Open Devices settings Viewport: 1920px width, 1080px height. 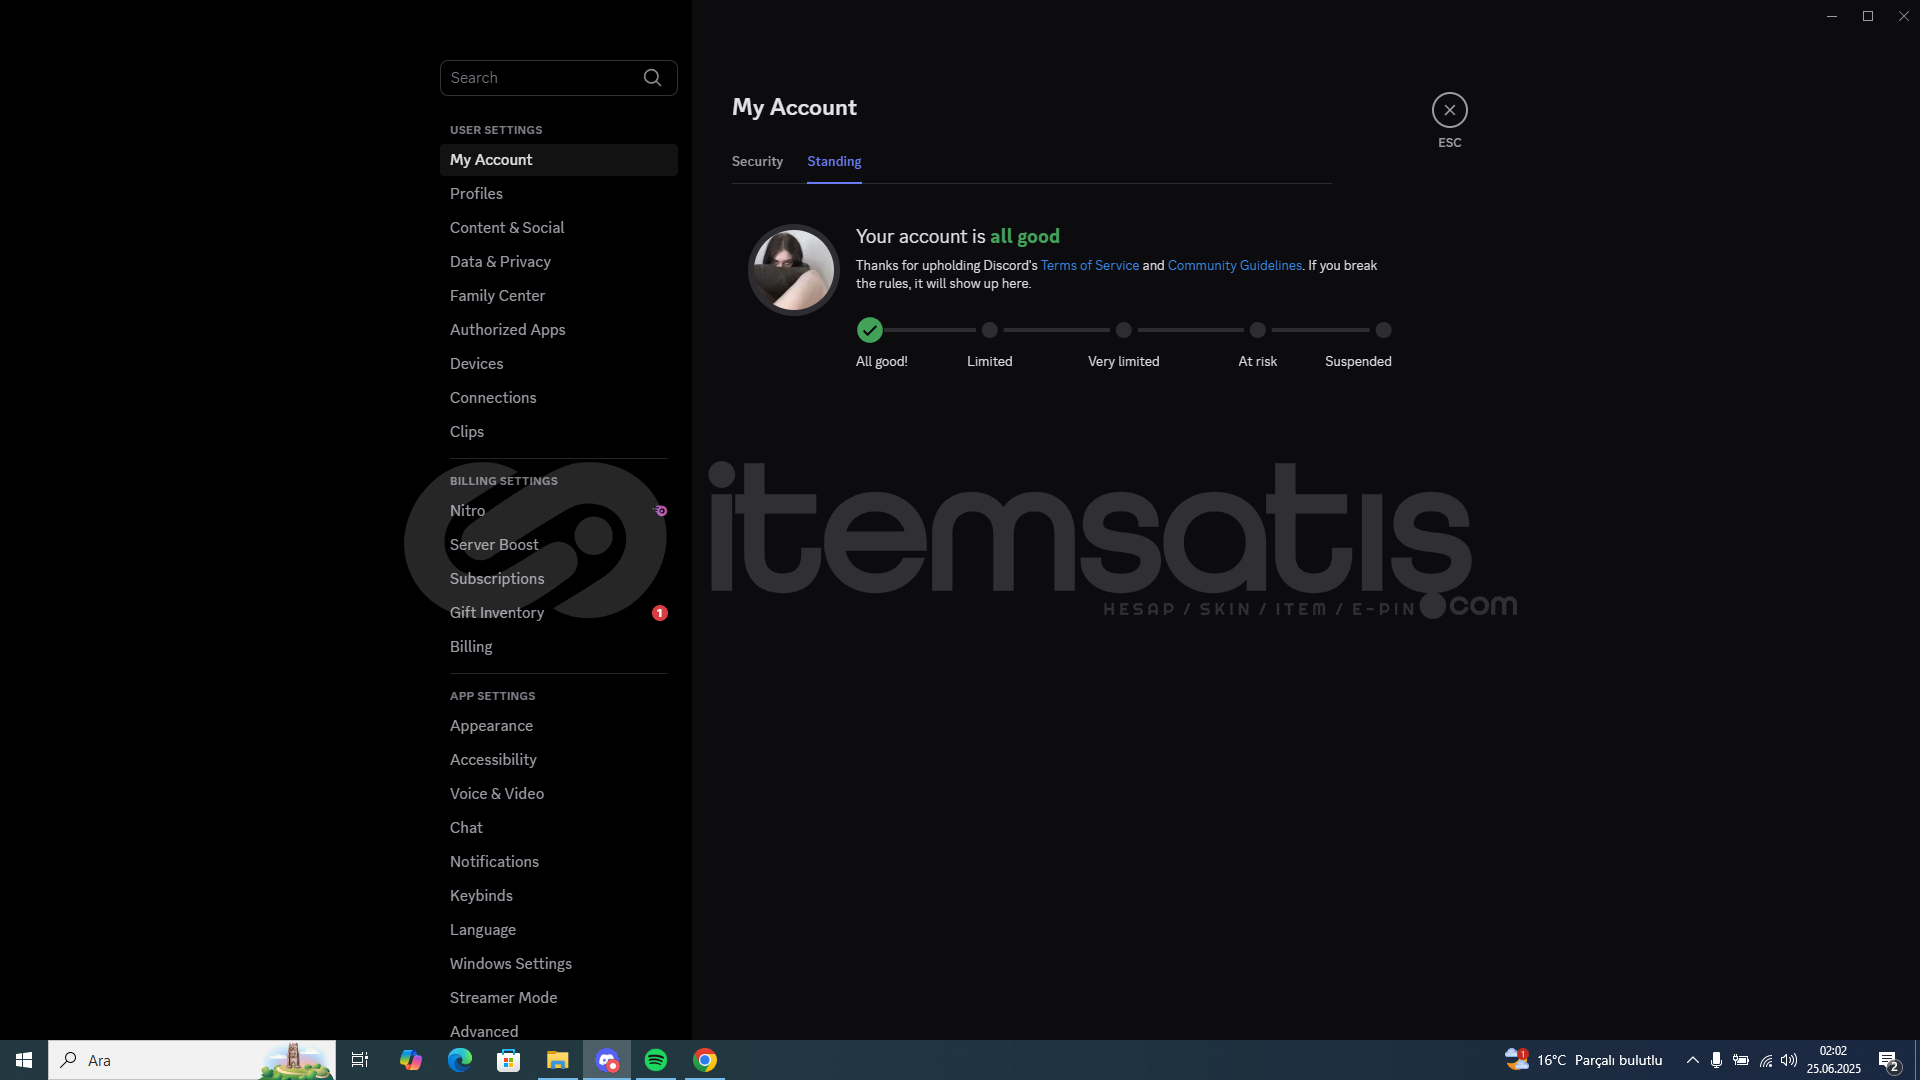tap(558, 364)
